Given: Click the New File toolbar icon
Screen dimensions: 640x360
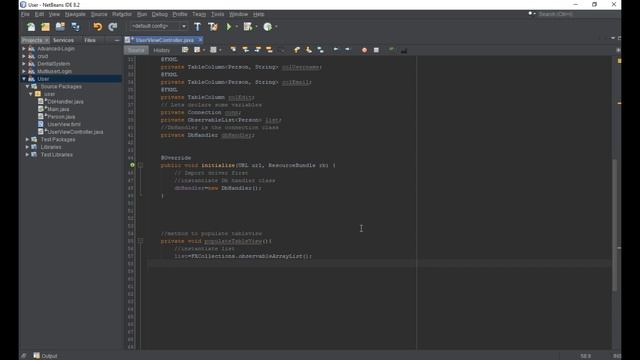Looking at the screenshot, I should click(31, 27).
